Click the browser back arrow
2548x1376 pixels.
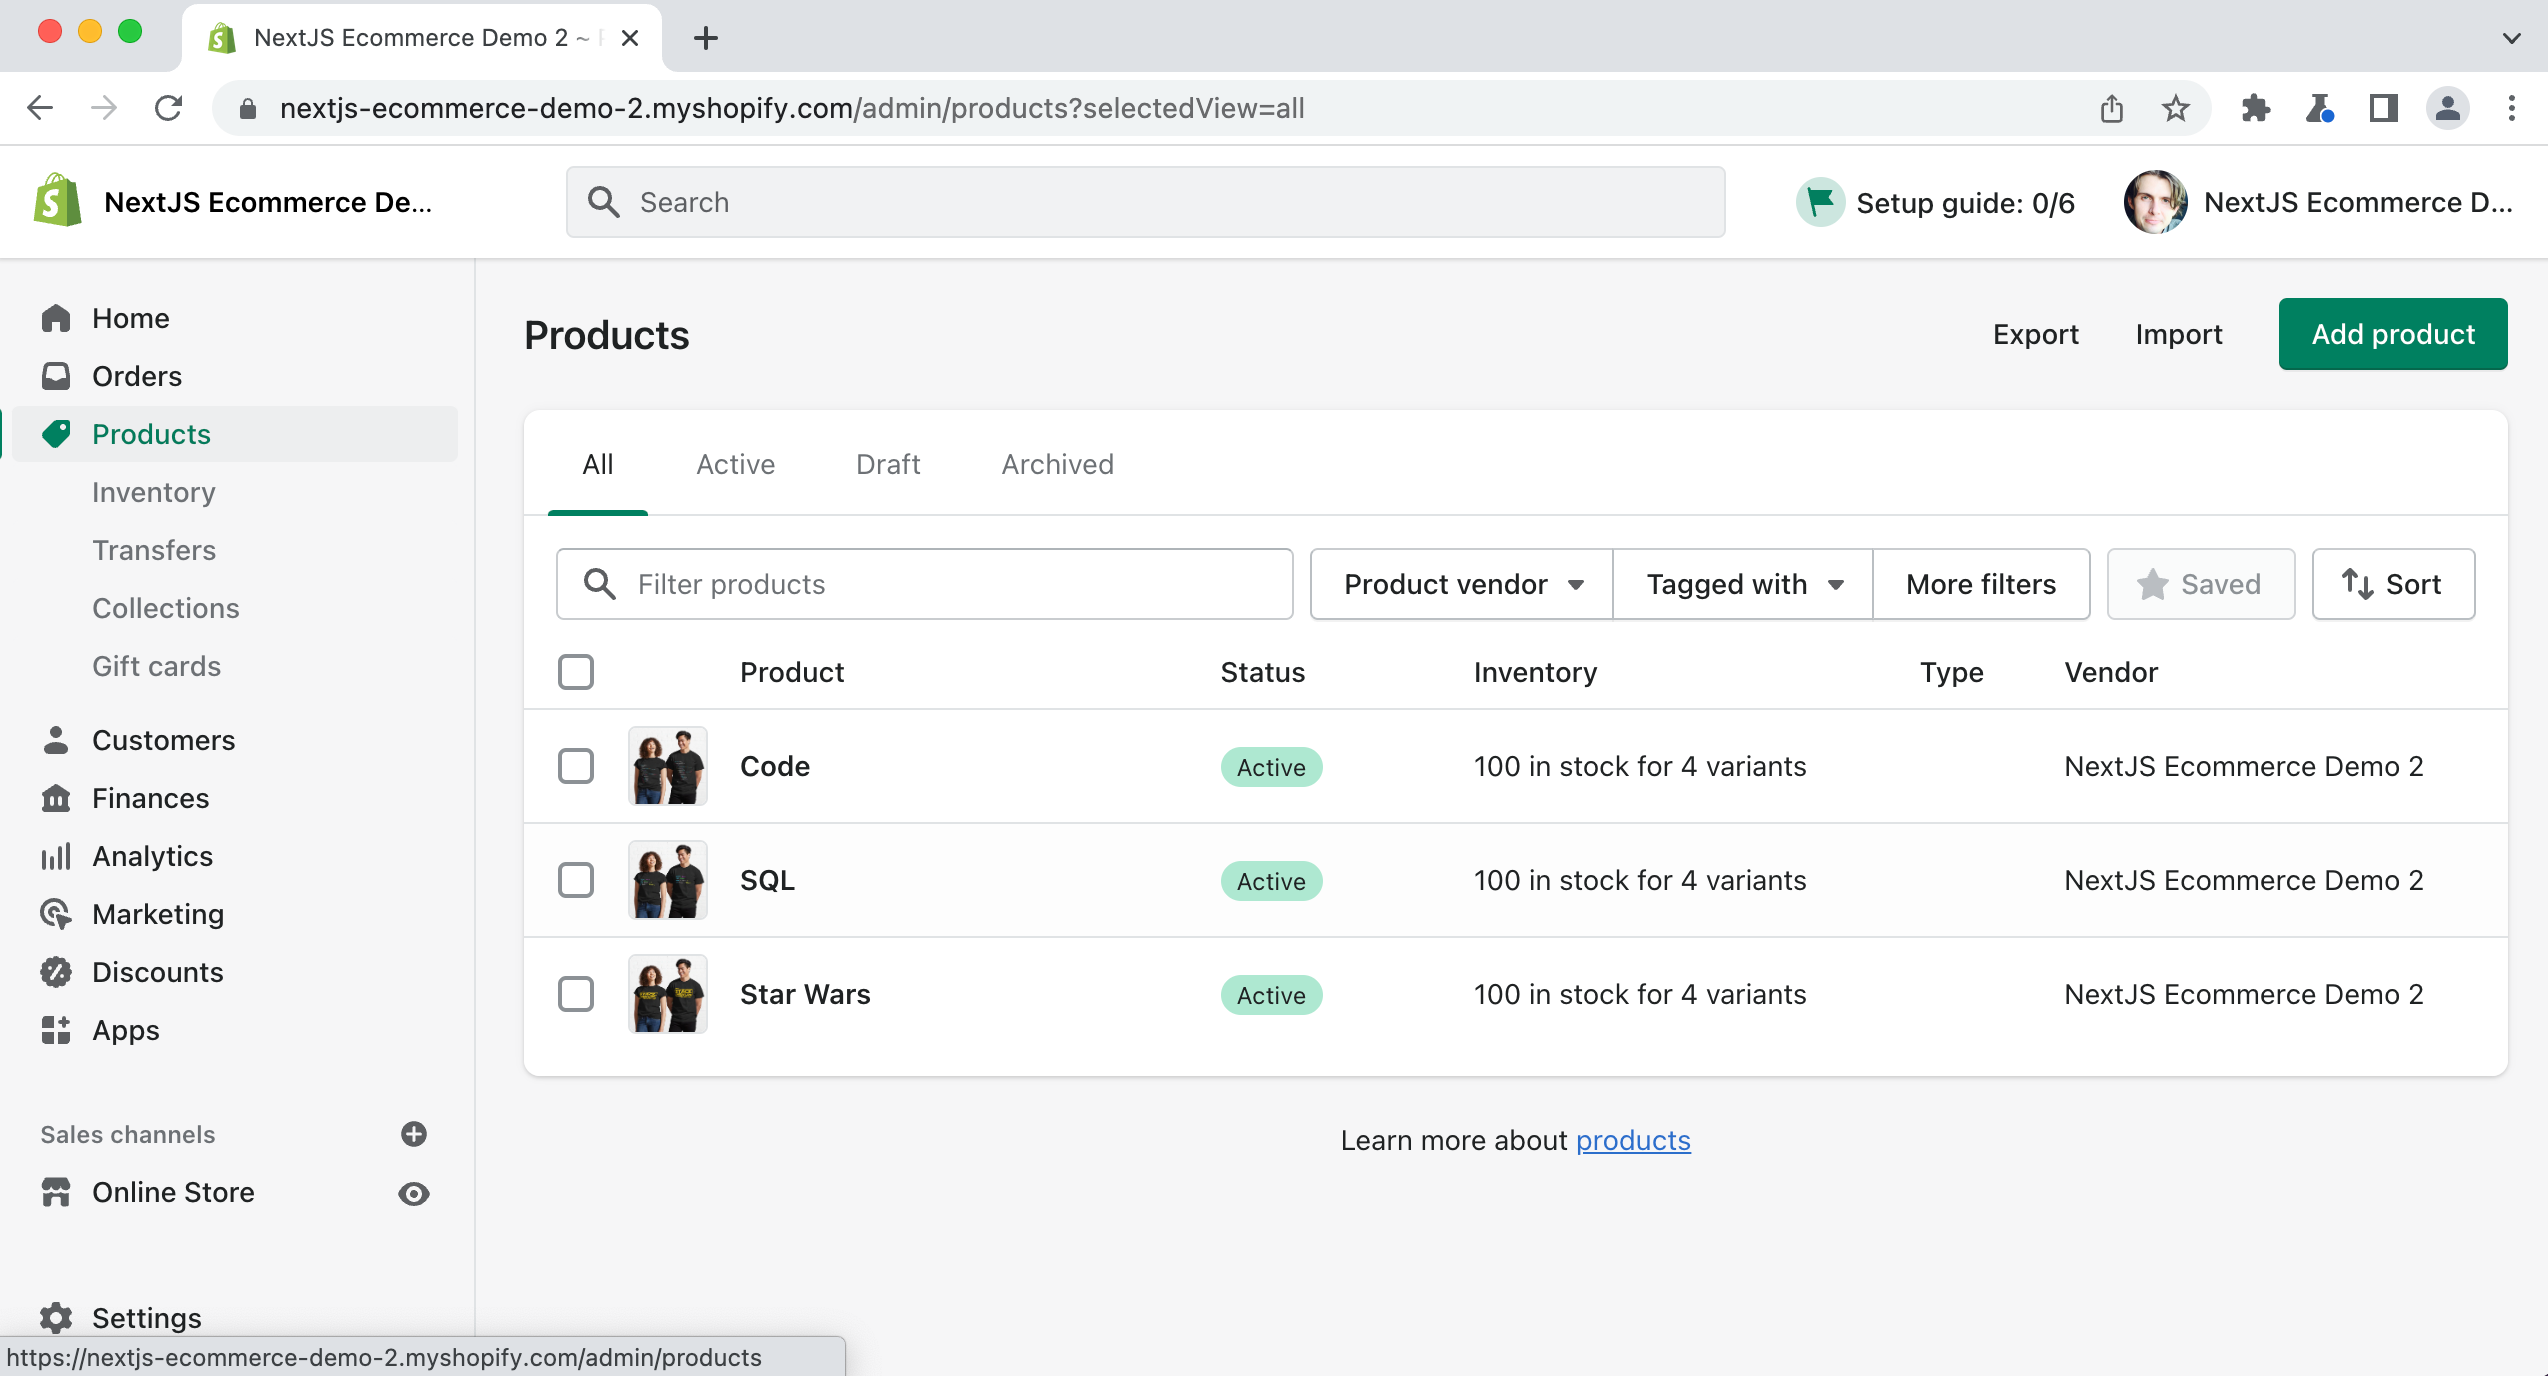40,108
